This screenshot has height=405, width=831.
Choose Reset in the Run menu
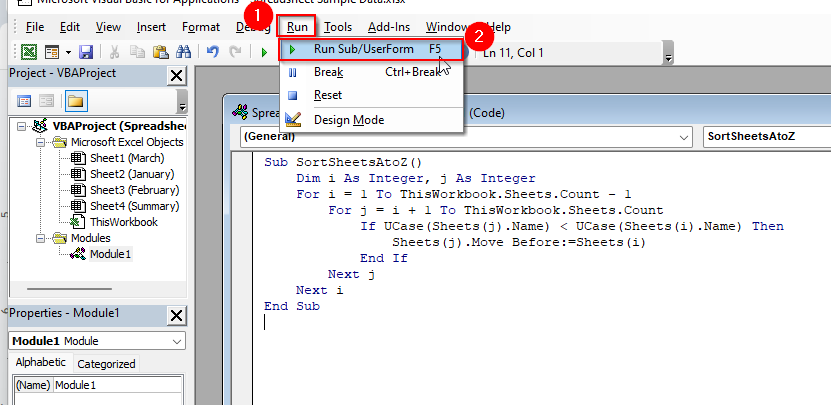click(372, 95)
